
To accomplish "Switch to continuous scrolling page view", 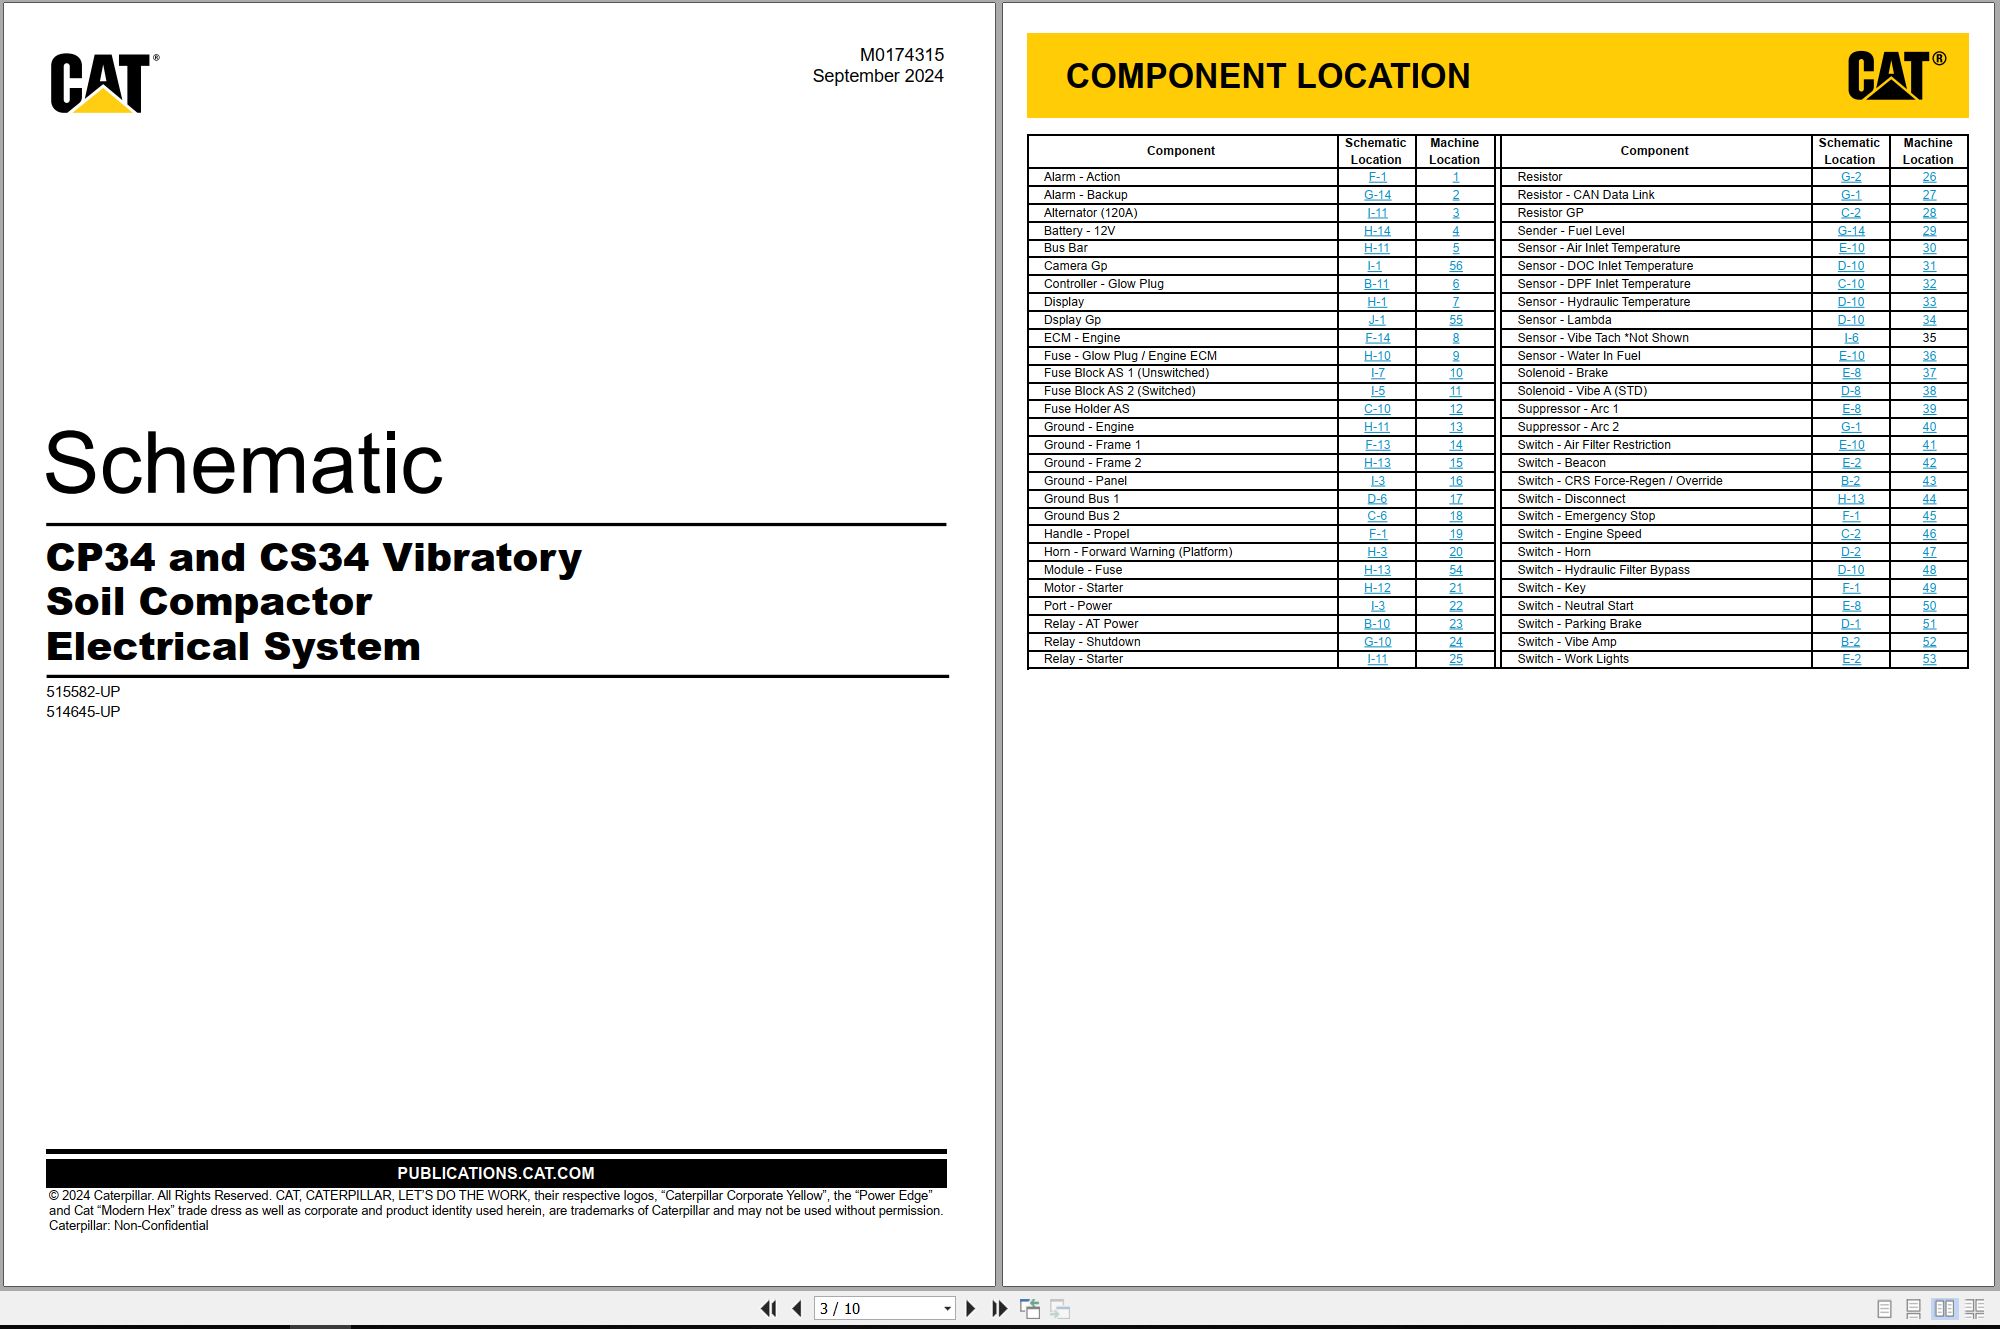I will coord(1913,1308).
